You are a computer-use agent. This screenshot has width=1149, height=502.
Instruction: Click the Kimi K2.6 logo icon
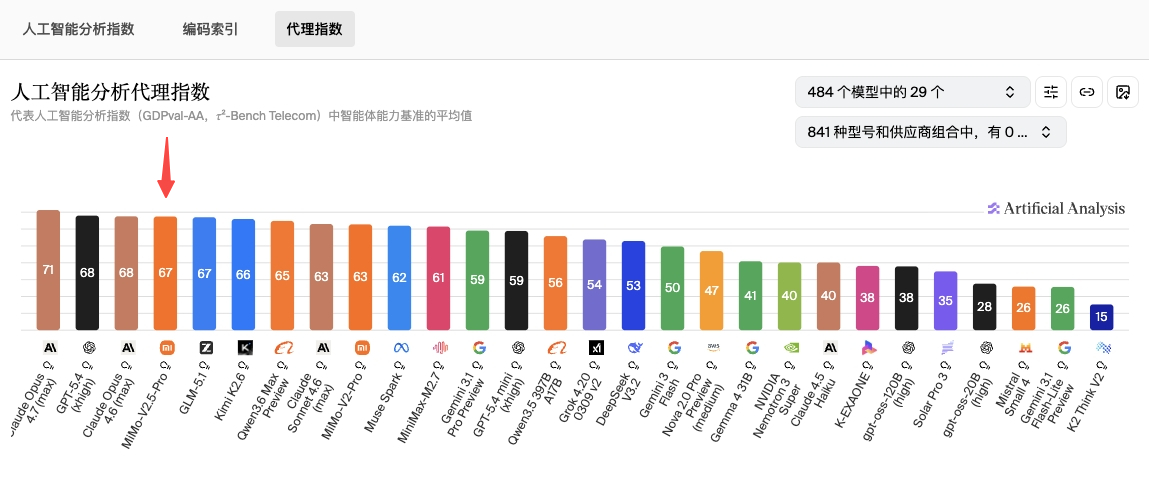[244, 347]
